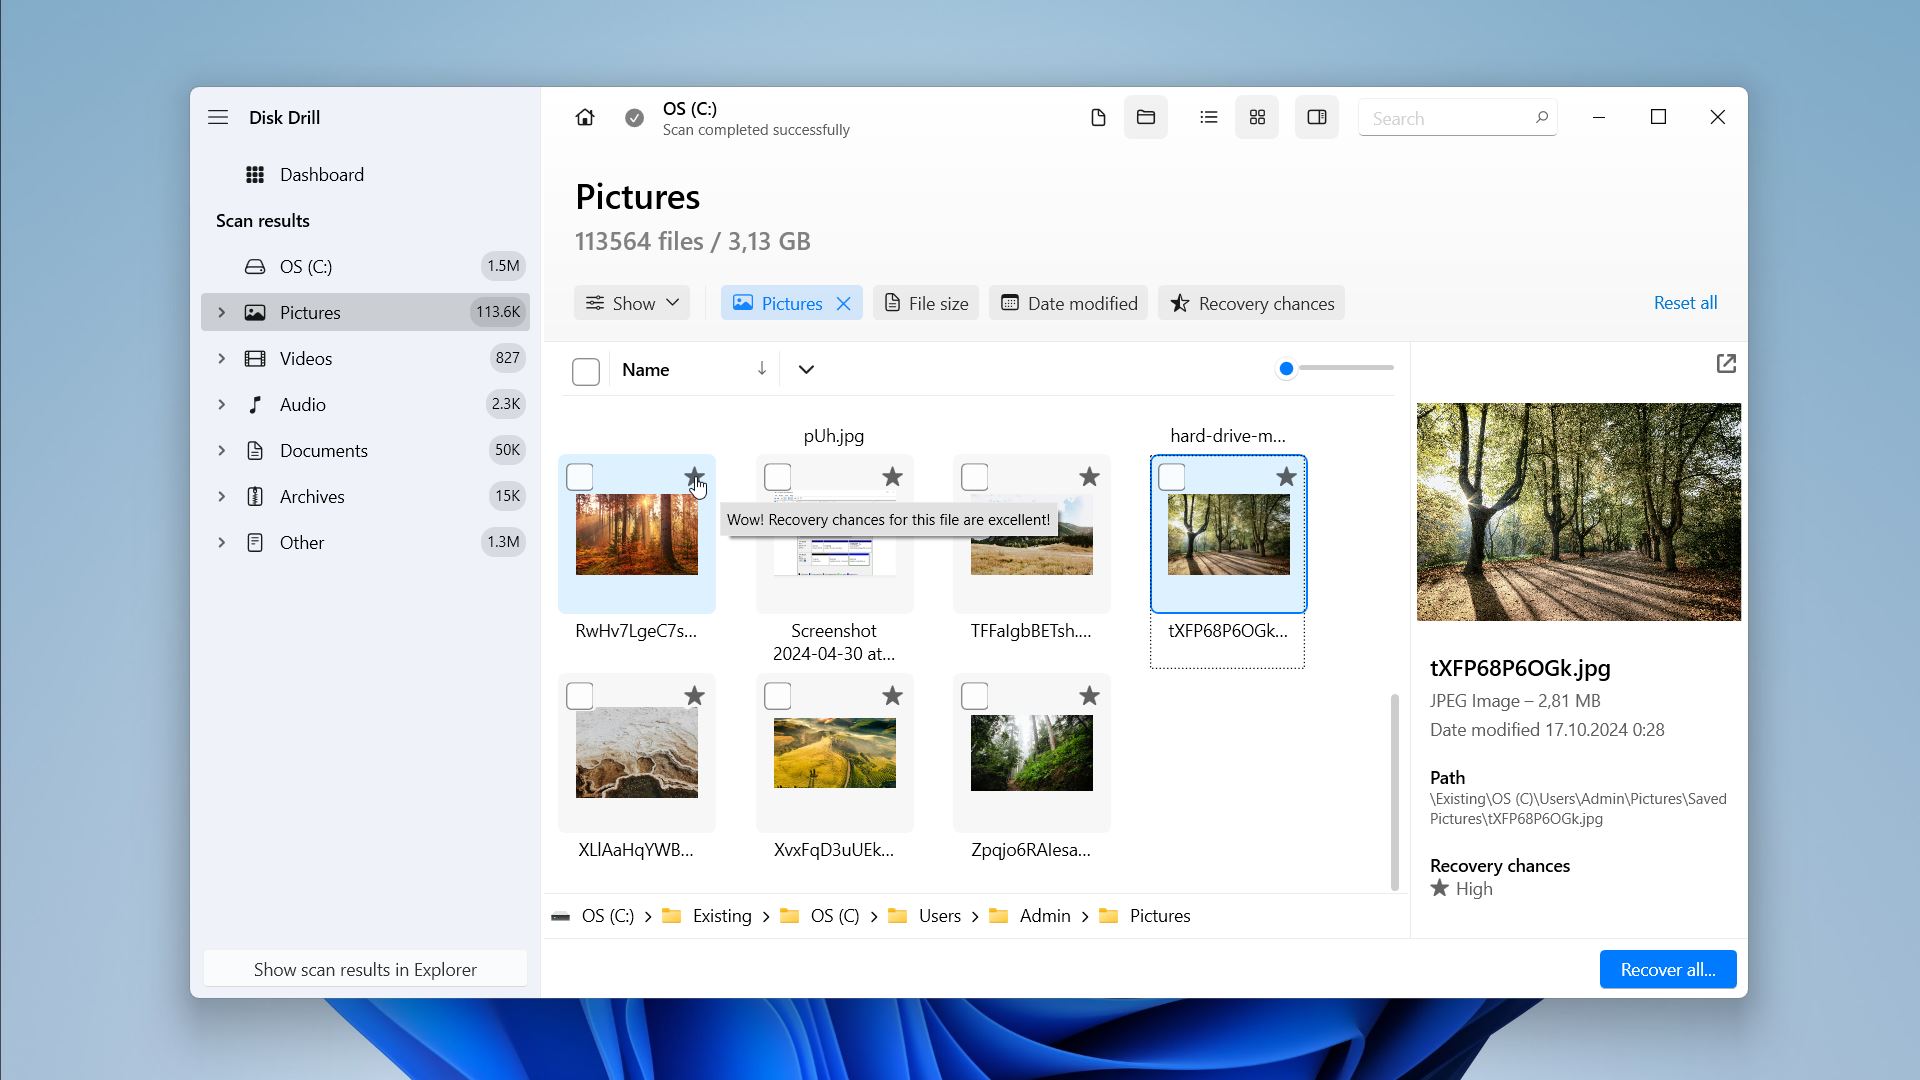Image resolution: width=1920 pixels, height=1080 pixels.
Task: Click the Pictures active filter tab
Action: [x=793, y=302]
